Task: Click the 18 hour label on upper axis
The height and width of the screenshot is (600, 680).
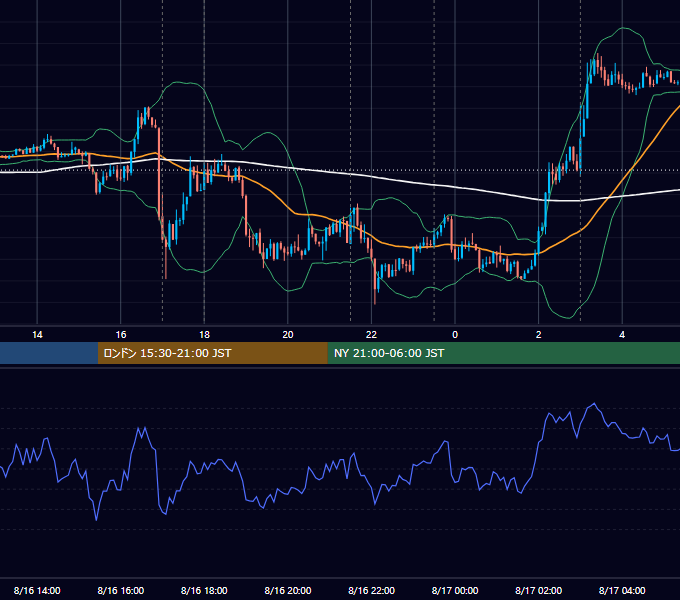Action: 204,335
